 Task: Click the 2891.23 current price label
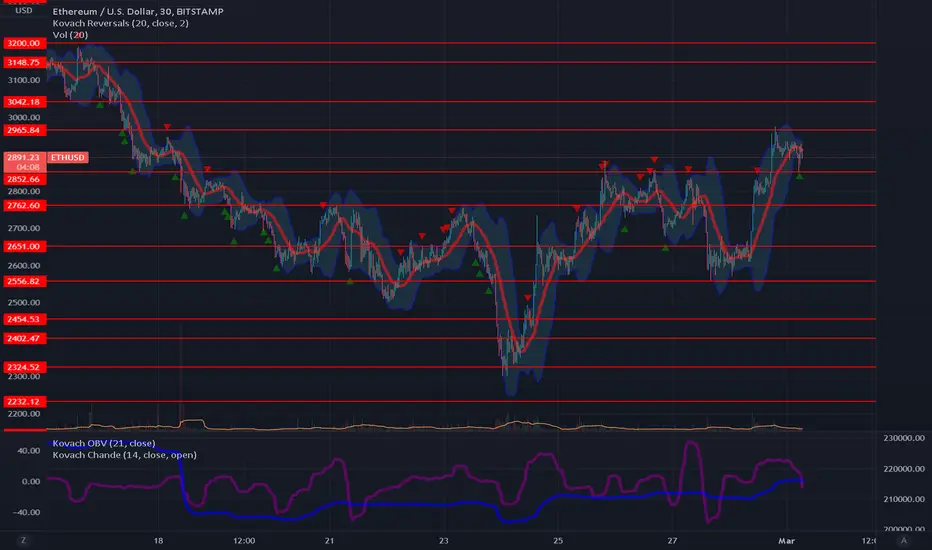tap(24, 158)
